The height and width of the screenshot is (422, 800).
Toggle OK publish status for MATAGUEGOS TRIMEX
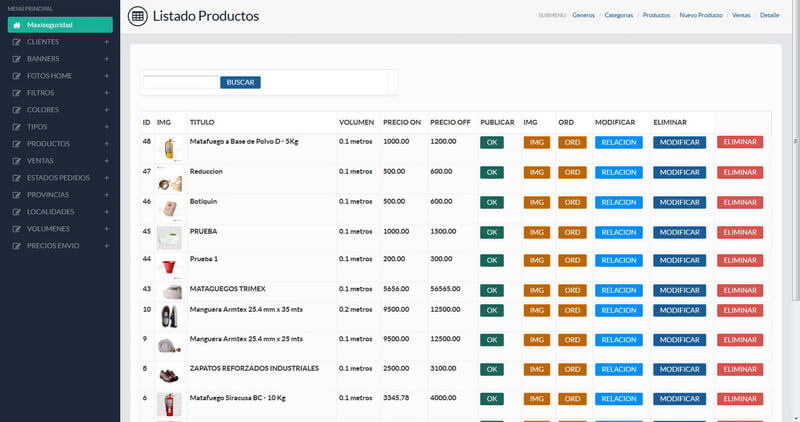pos(492,289)
